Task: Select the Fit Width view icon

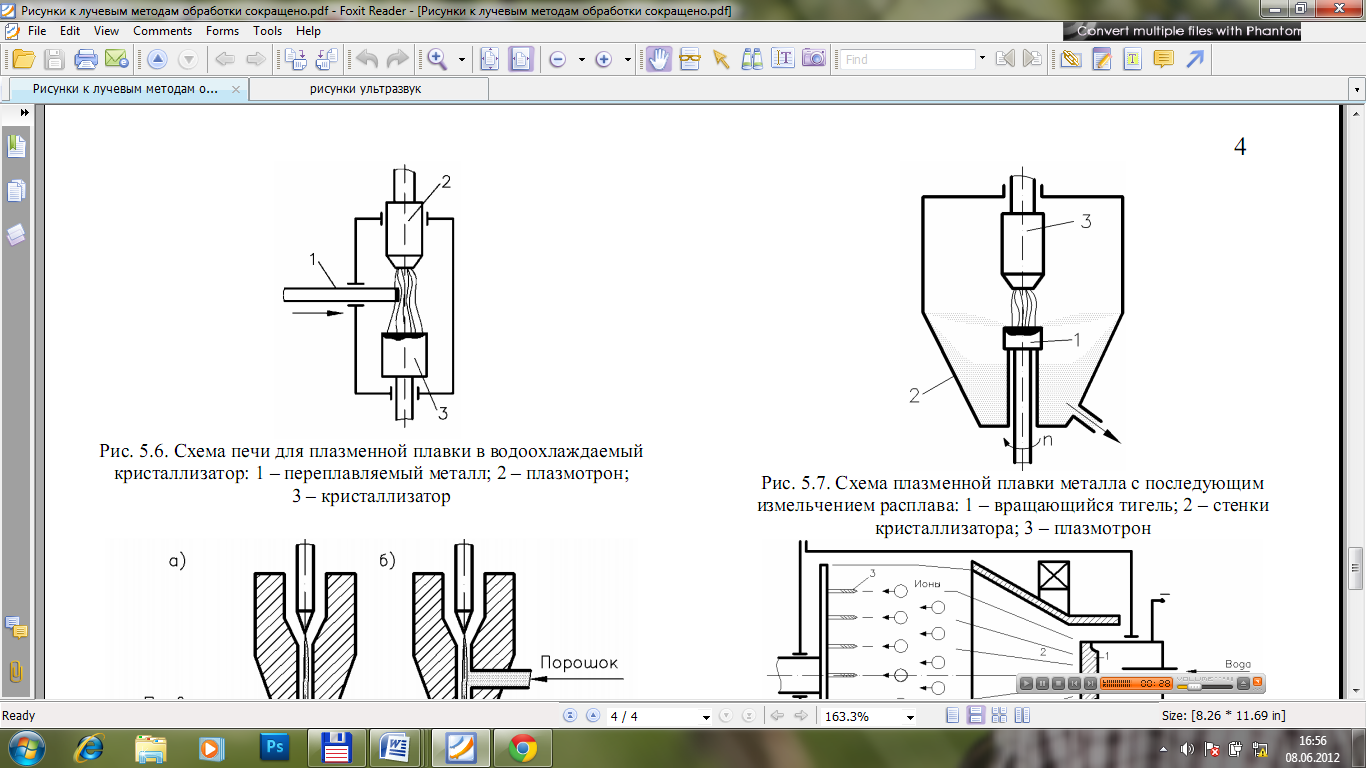Action: 520,59
